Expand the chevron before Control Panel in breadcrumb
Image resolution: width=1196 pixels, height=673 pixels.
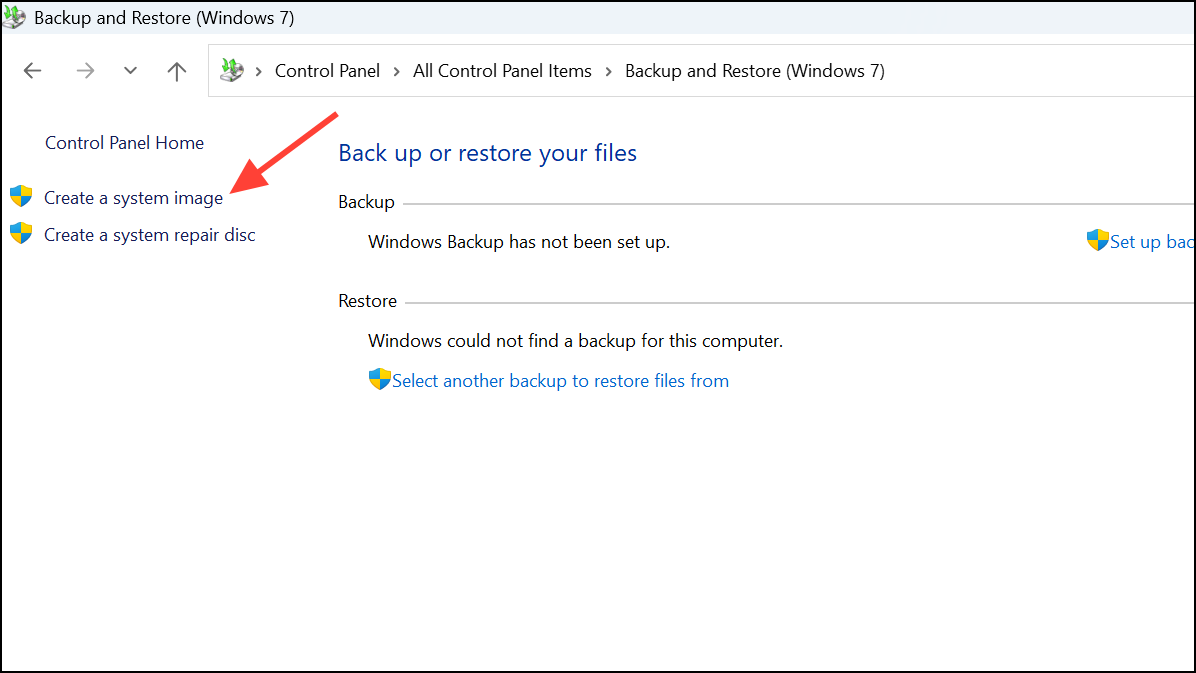point(259,72)
